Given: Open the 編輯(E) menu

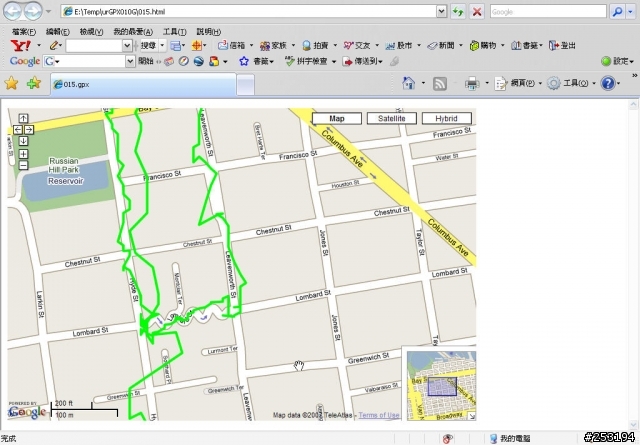Looking at the screenshot, I should pos(58,31).
